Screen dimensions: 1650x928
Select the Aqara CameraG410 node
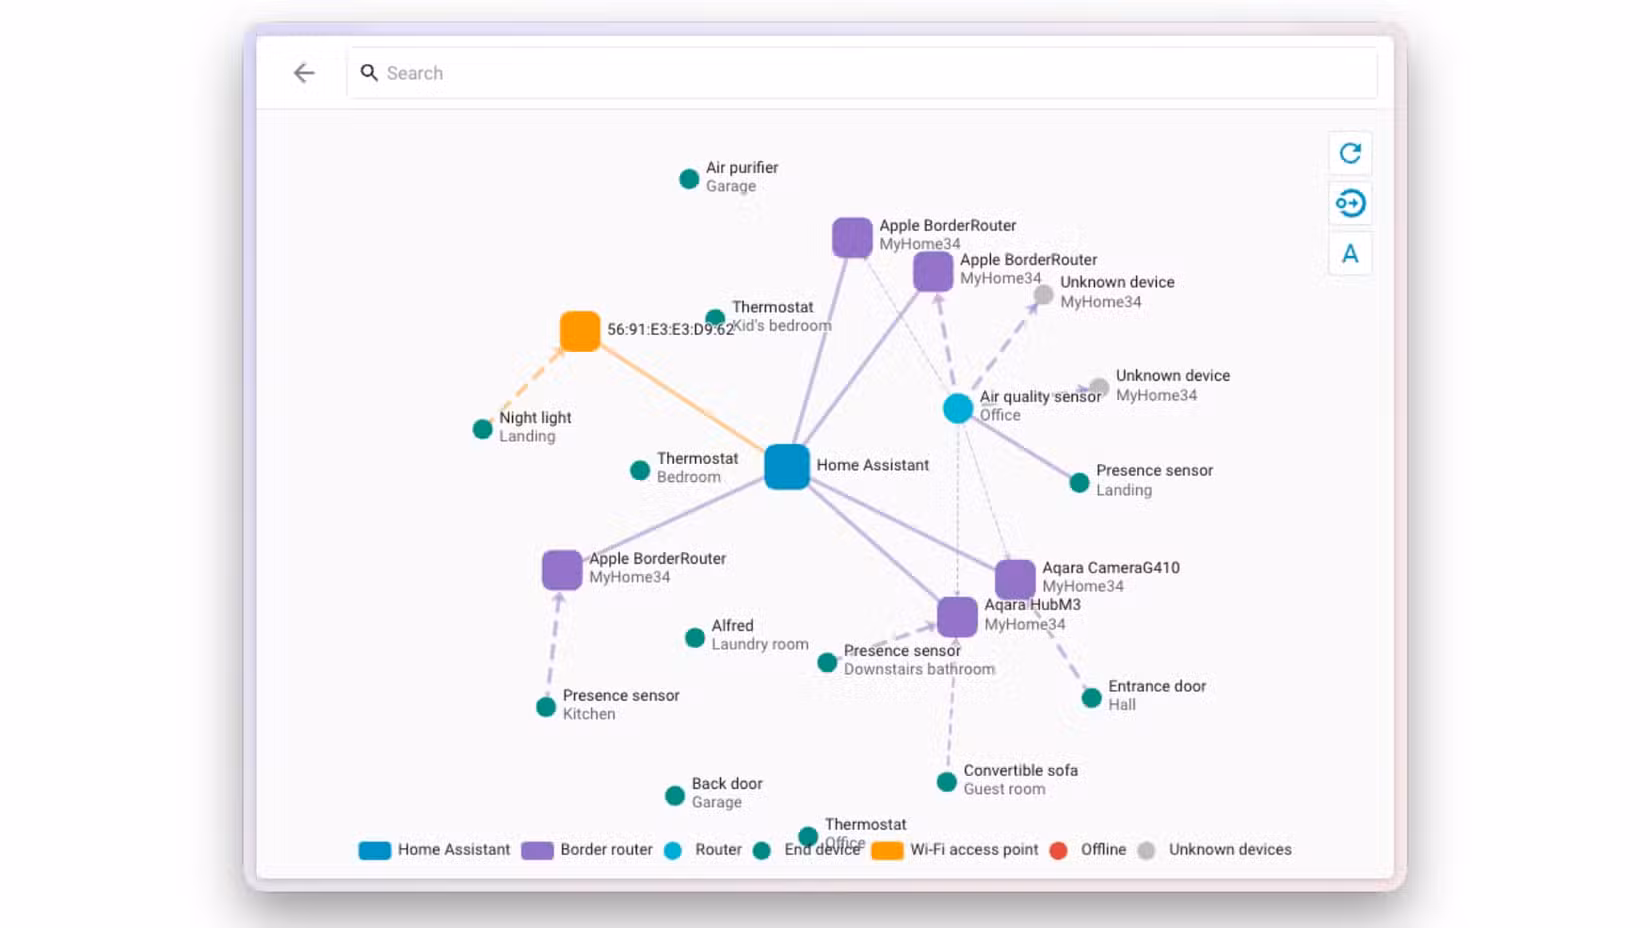point(1015,580)
